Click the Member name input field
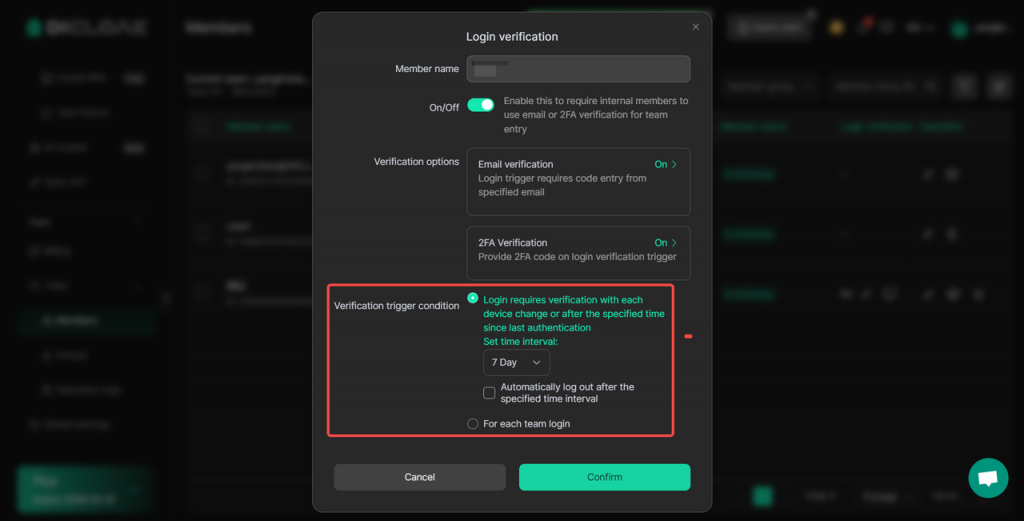This screenshot has height=521, width=1024. point(579,69)
